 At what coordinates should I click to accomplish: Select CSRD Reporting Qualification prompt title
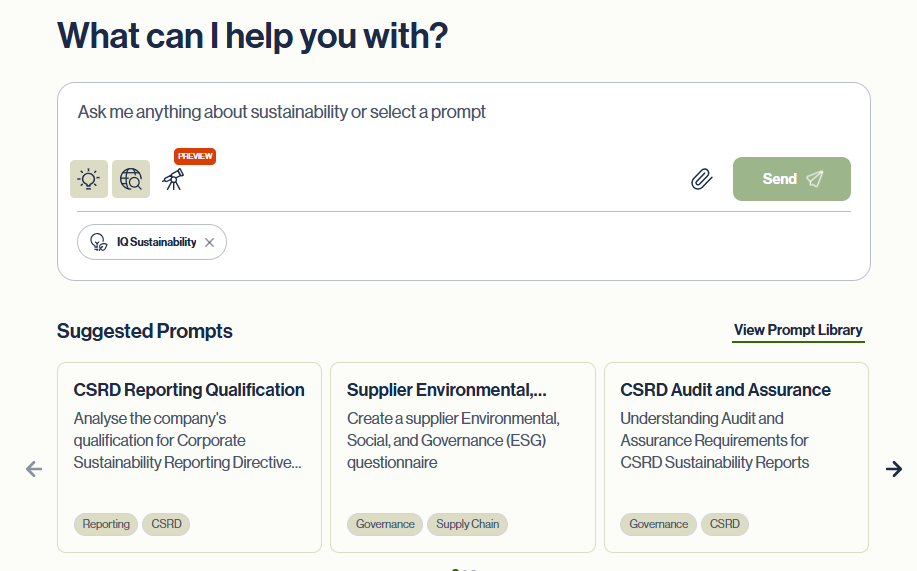(x=189, y=390)
